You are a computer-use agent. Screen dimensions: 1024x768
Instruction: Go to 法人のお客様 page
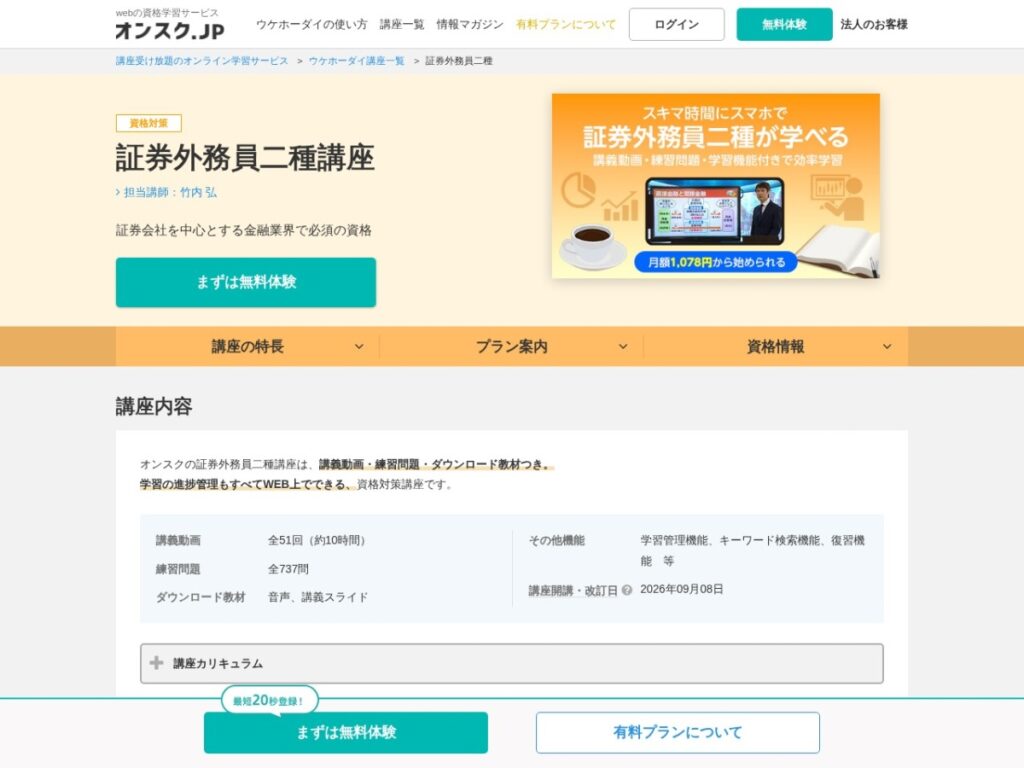pyautogui.click(x=874, y=24)
